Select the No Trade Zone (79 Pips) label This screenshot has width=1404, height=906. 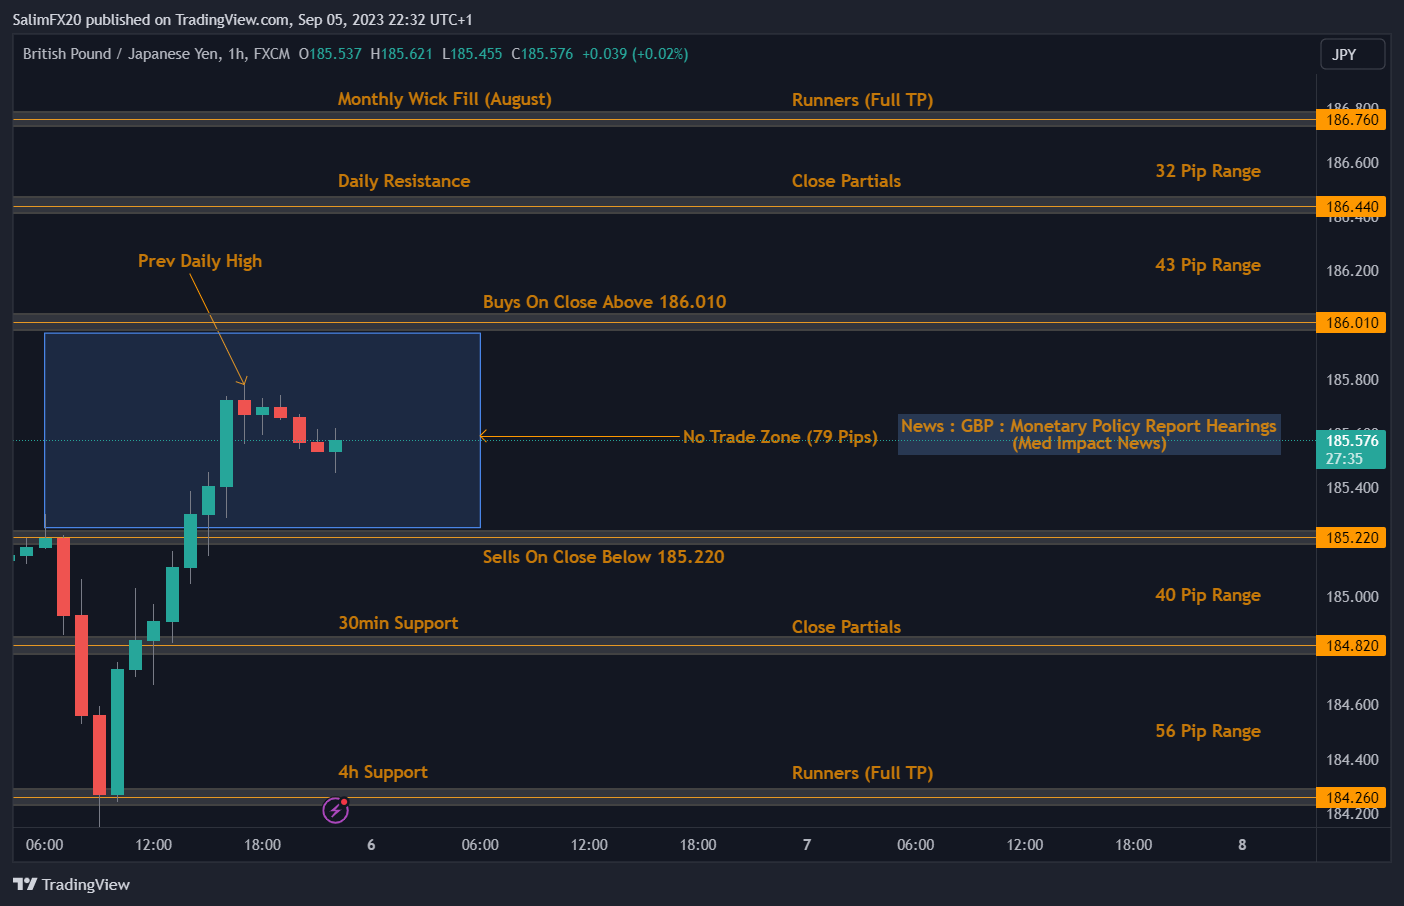[x=780, y=437]
